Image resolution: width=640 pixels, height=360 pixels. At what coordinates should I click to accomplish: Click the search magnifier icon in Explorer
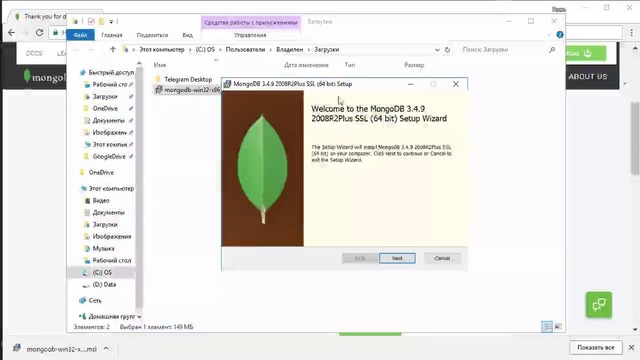pyautogui.click(x=552, y=49)
